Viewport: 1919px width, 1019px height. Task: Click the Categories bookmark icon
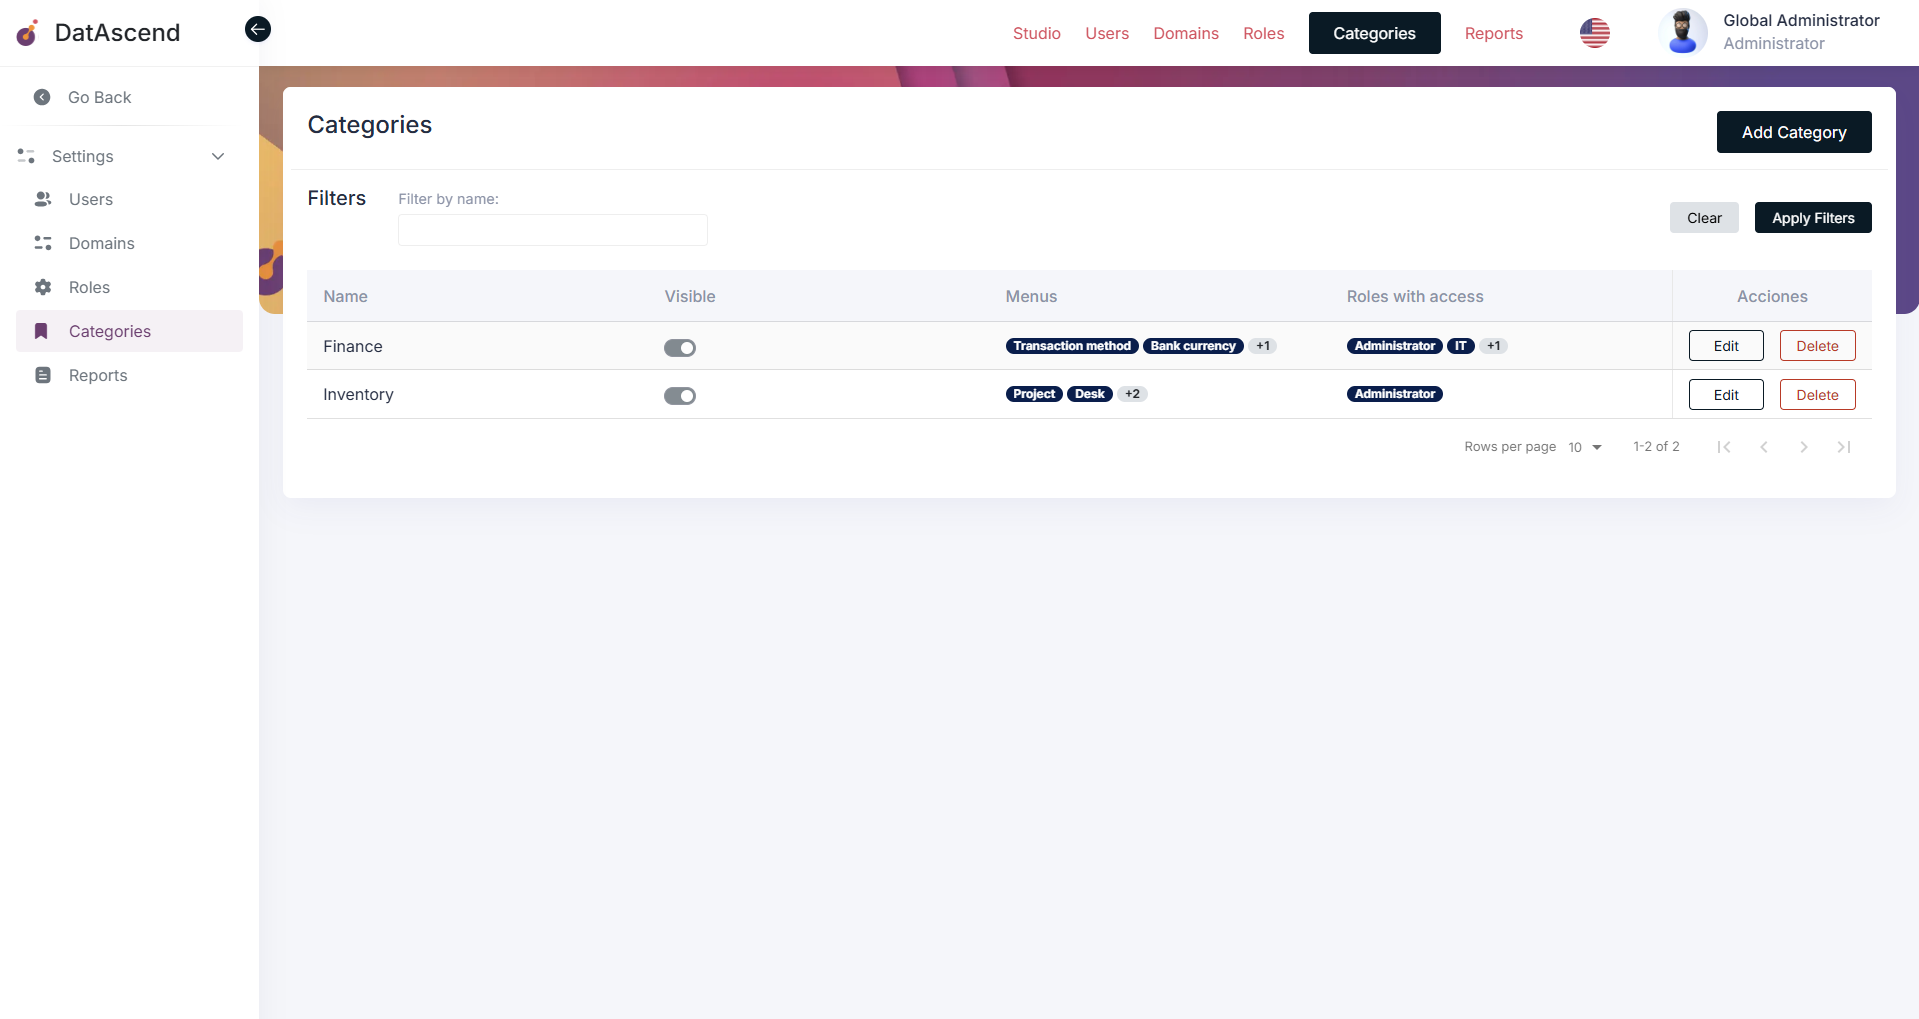coord(41,331)
